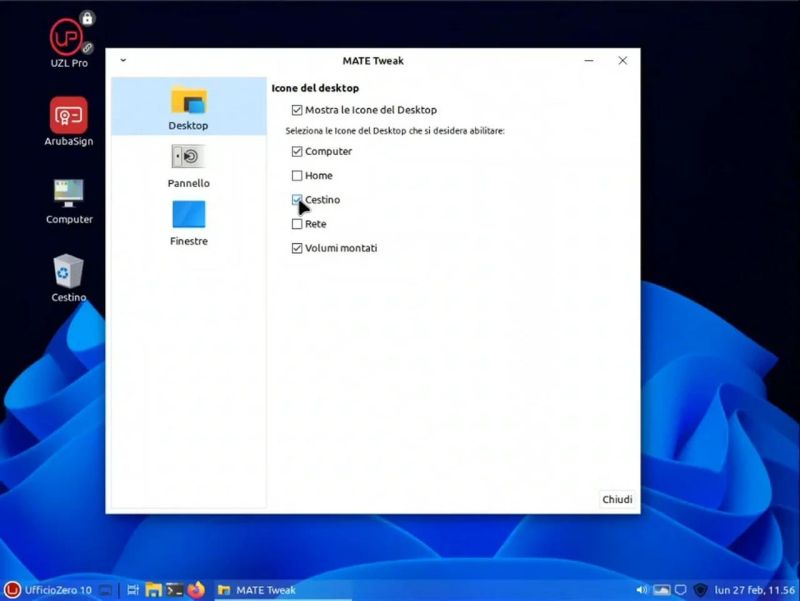Viewport: 800px width, 601px height.
Task: Toggle Mostra le Icone del Desktop
Action: (297, 110)
